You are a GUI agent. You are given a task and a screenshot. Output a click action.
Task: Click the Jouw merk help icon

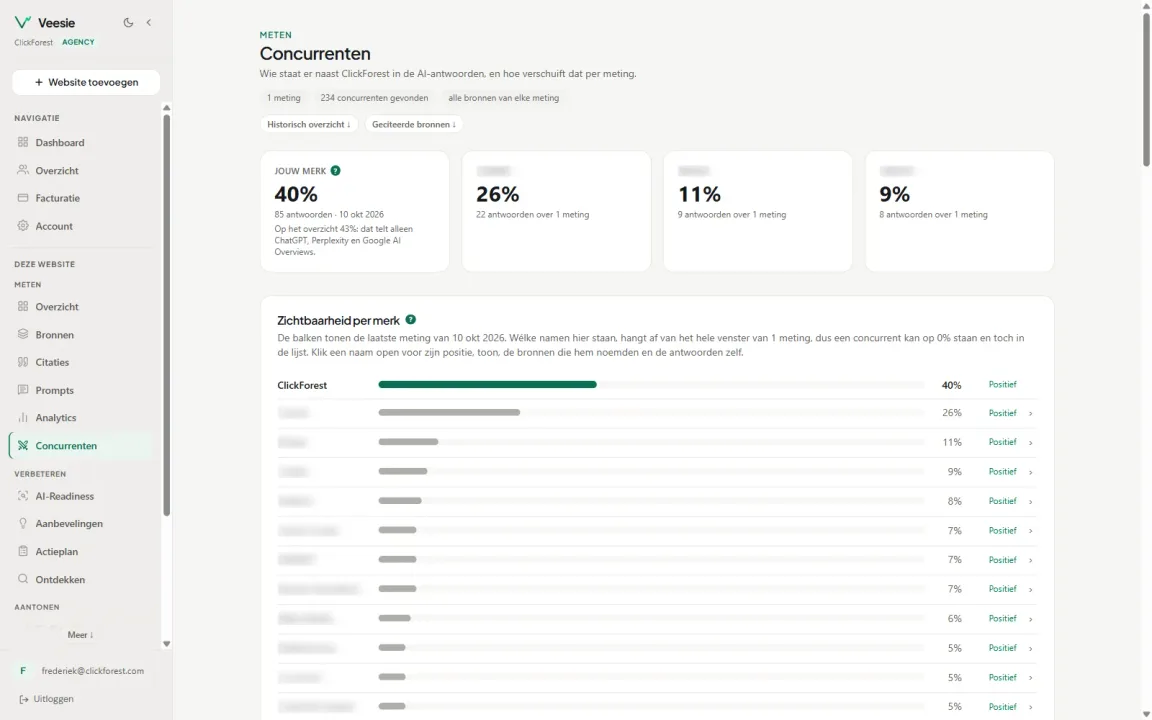335,170
